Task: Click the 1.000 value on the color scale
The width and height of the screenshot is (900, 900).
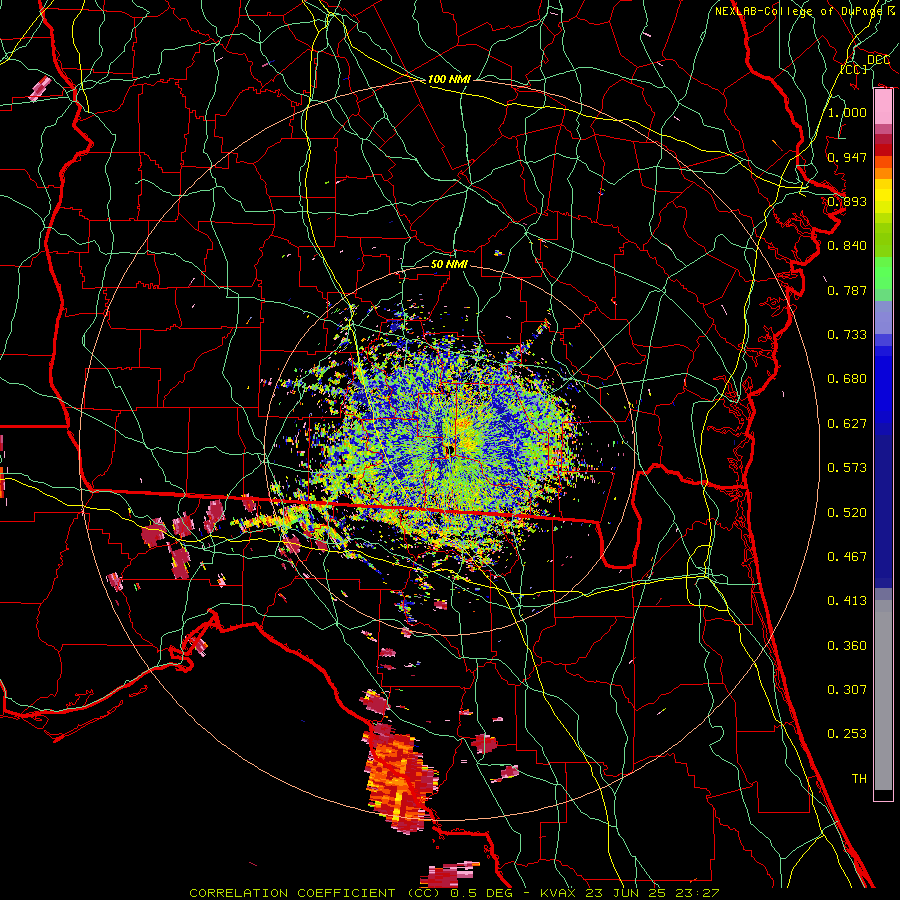Action: (847, 112)
